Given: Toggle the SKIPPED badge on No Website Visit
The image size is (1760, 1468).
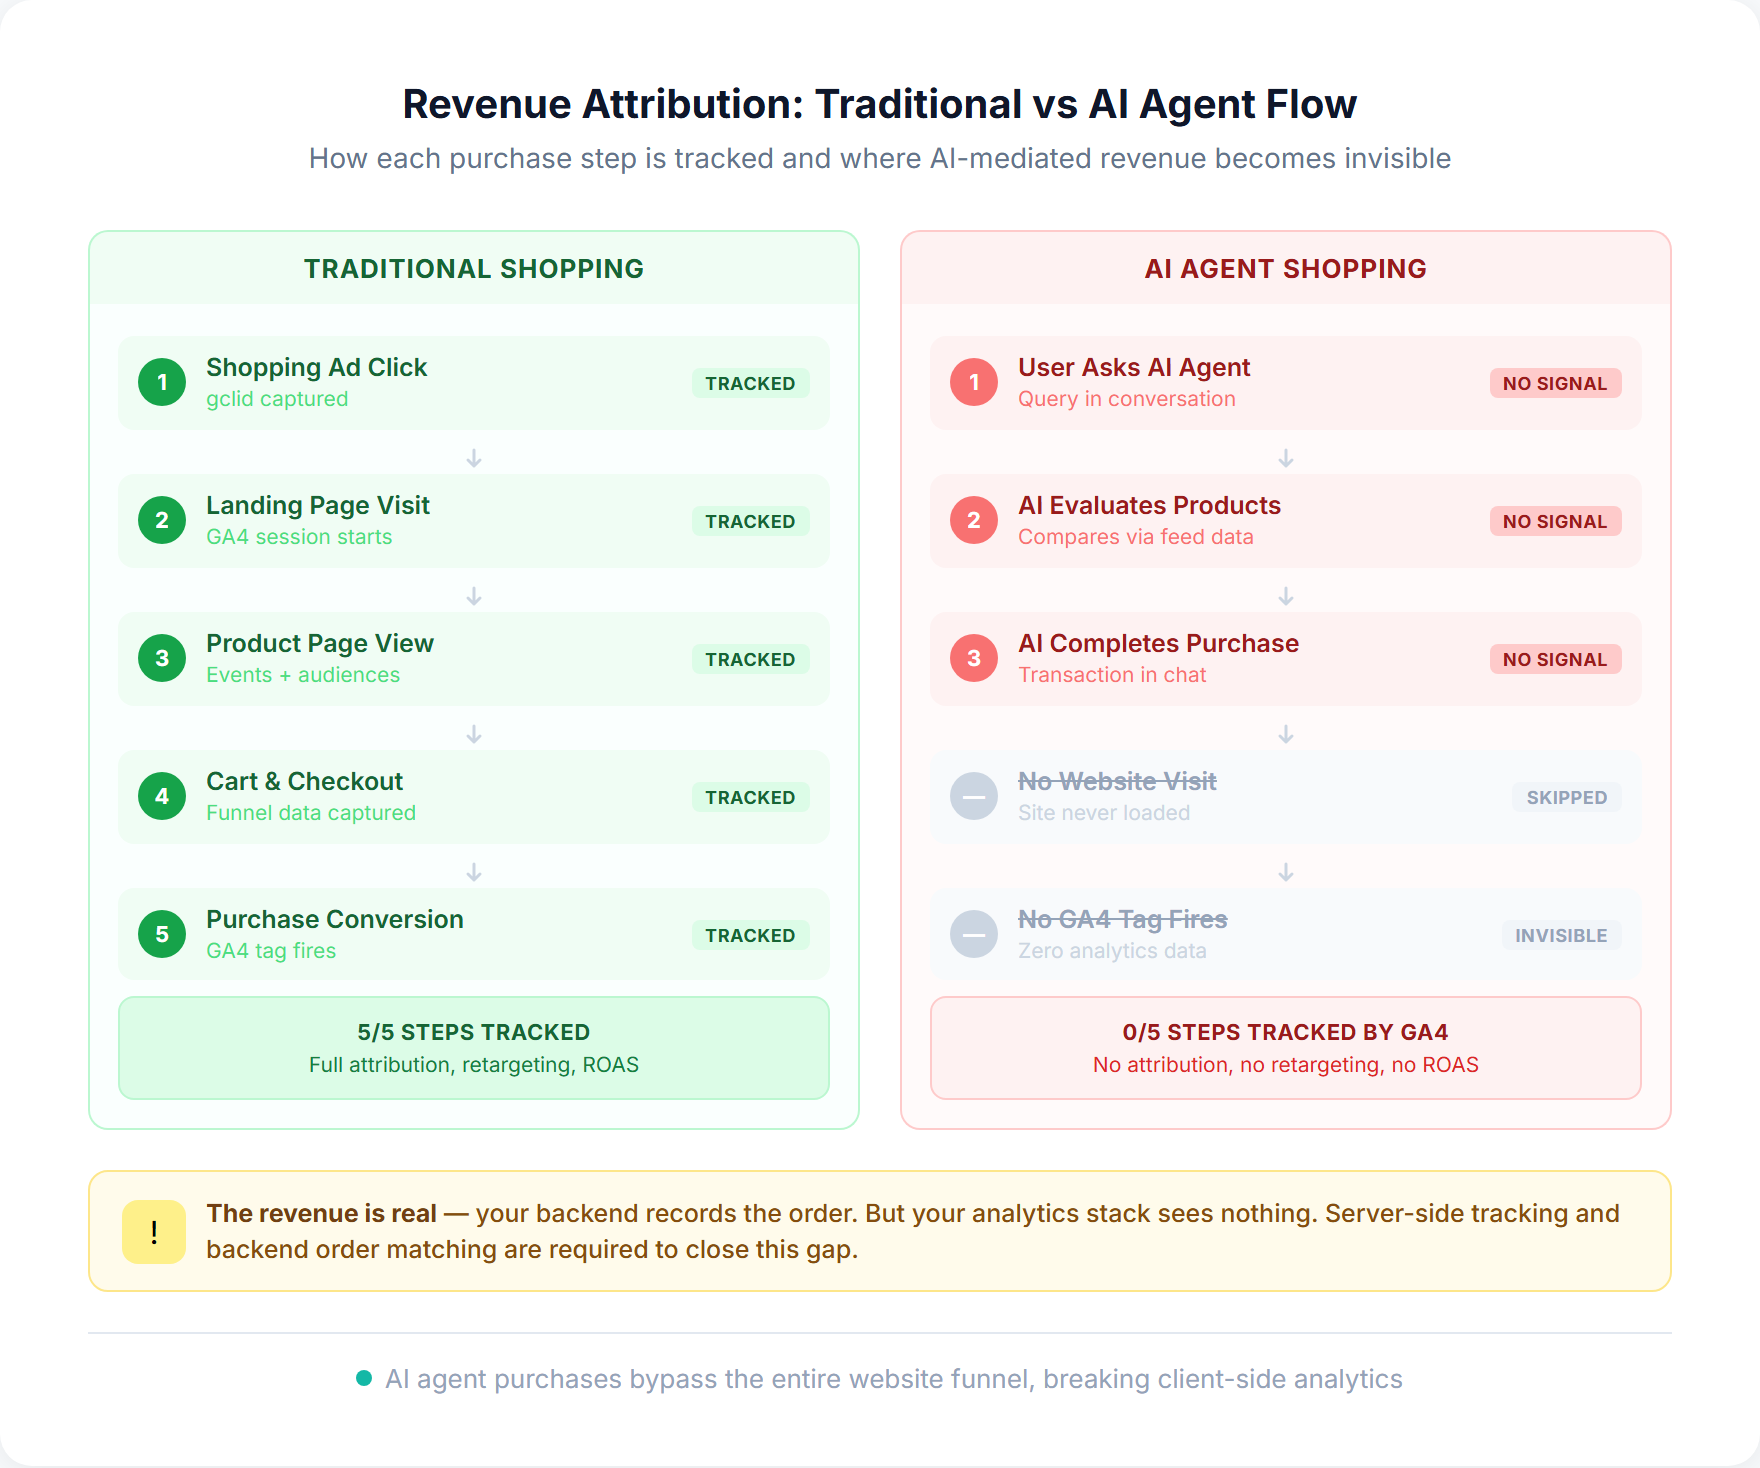Looking at the screenshot, I should (1566, 797).
